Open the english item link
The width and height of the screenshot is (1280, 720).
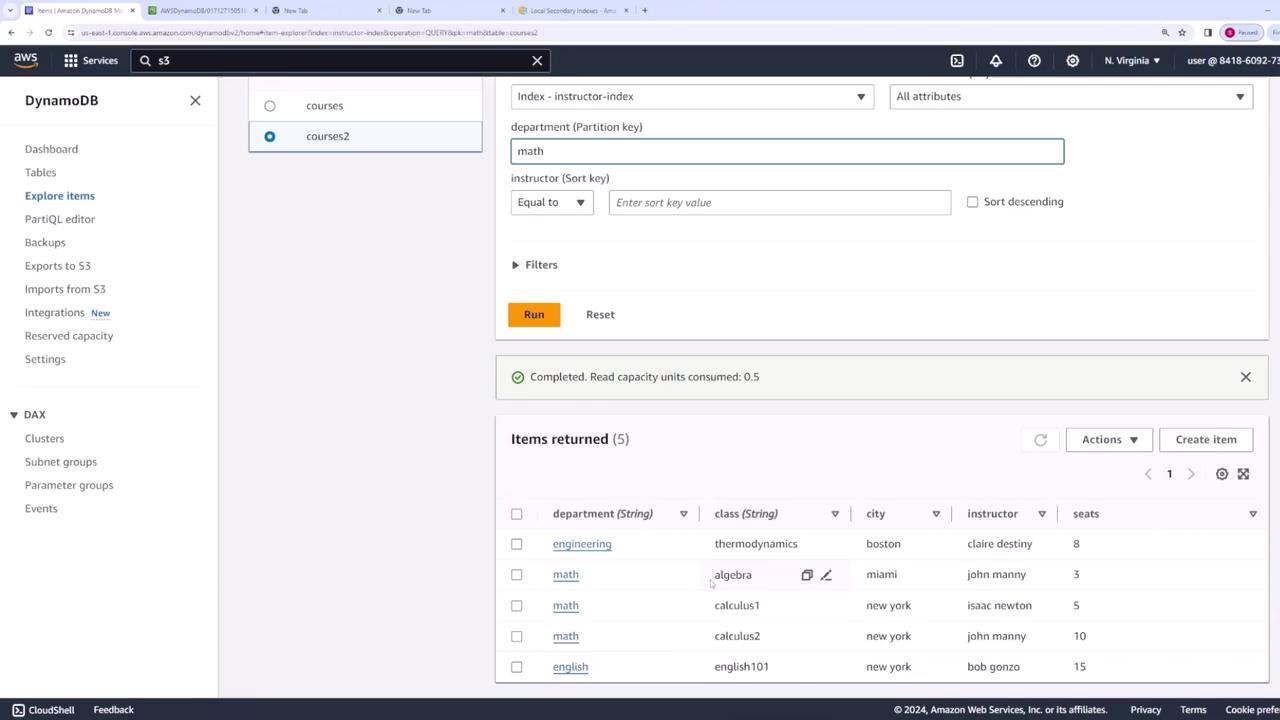click(570, 667)
